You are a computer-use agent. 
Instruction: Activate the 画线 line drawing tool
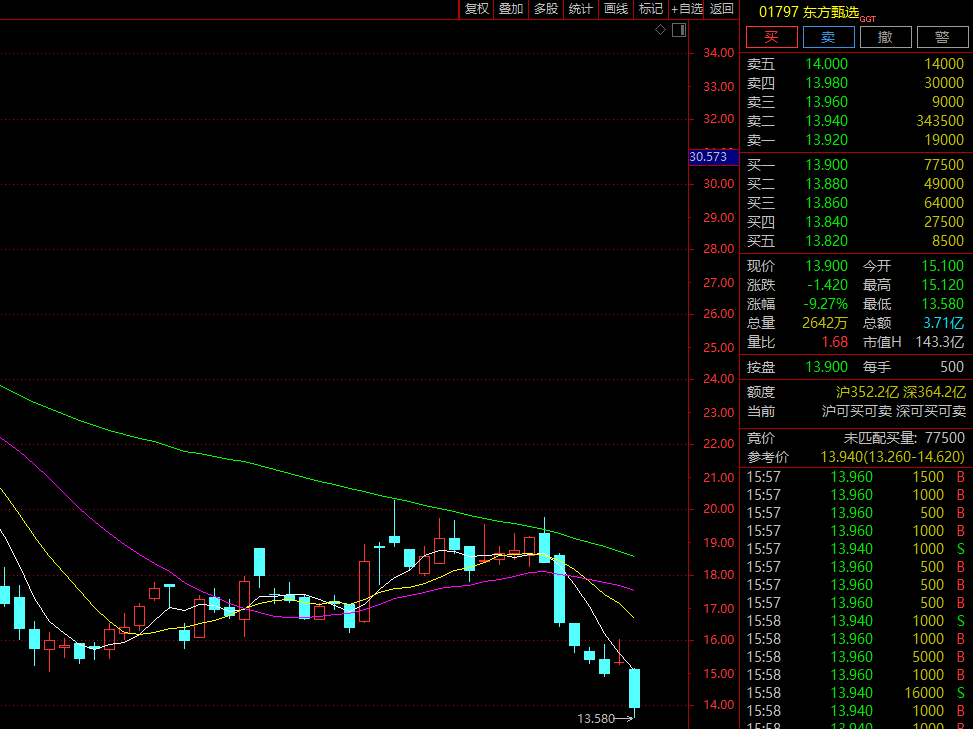click(616, 9)
